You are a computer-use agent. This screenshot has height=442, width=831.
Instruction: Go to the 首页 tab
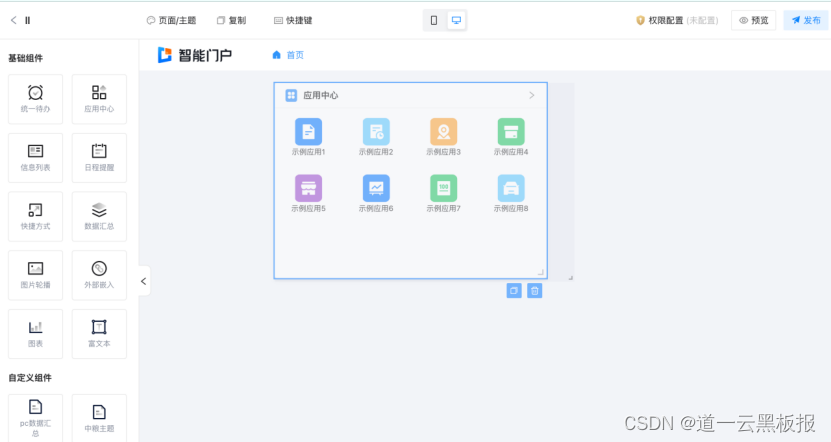pos(288,55)
